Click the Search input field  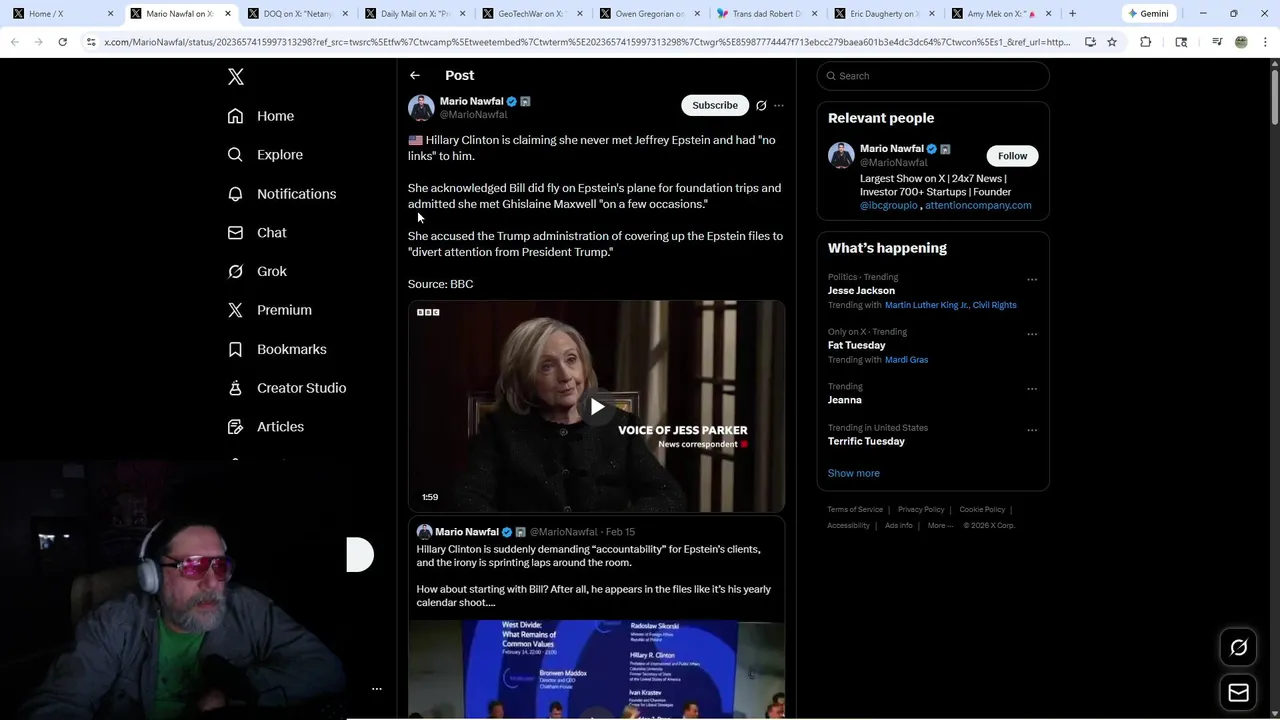point(933,76)
